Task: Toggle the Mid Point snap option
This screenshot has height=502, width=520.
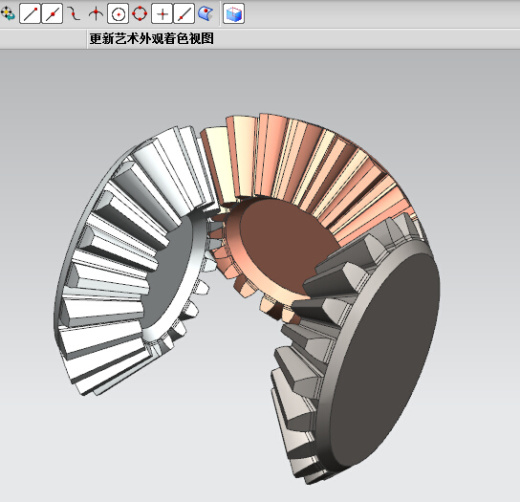Action: coord(52,14)
